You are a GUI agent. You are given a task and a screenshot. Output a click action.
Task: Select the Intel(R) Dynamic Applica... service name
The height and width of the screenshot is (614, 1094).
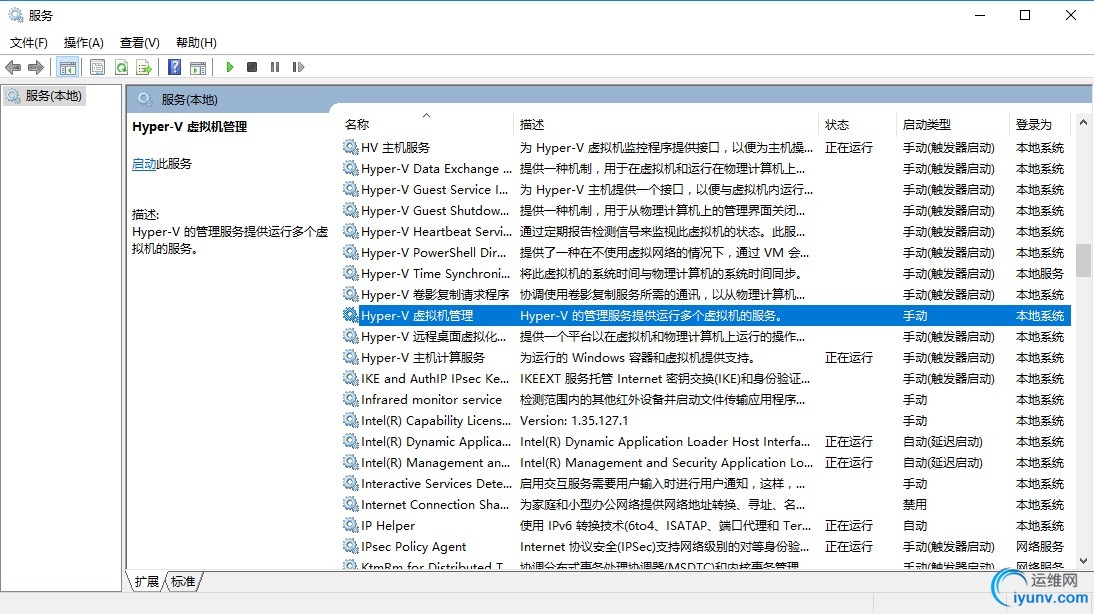(436, 442)
